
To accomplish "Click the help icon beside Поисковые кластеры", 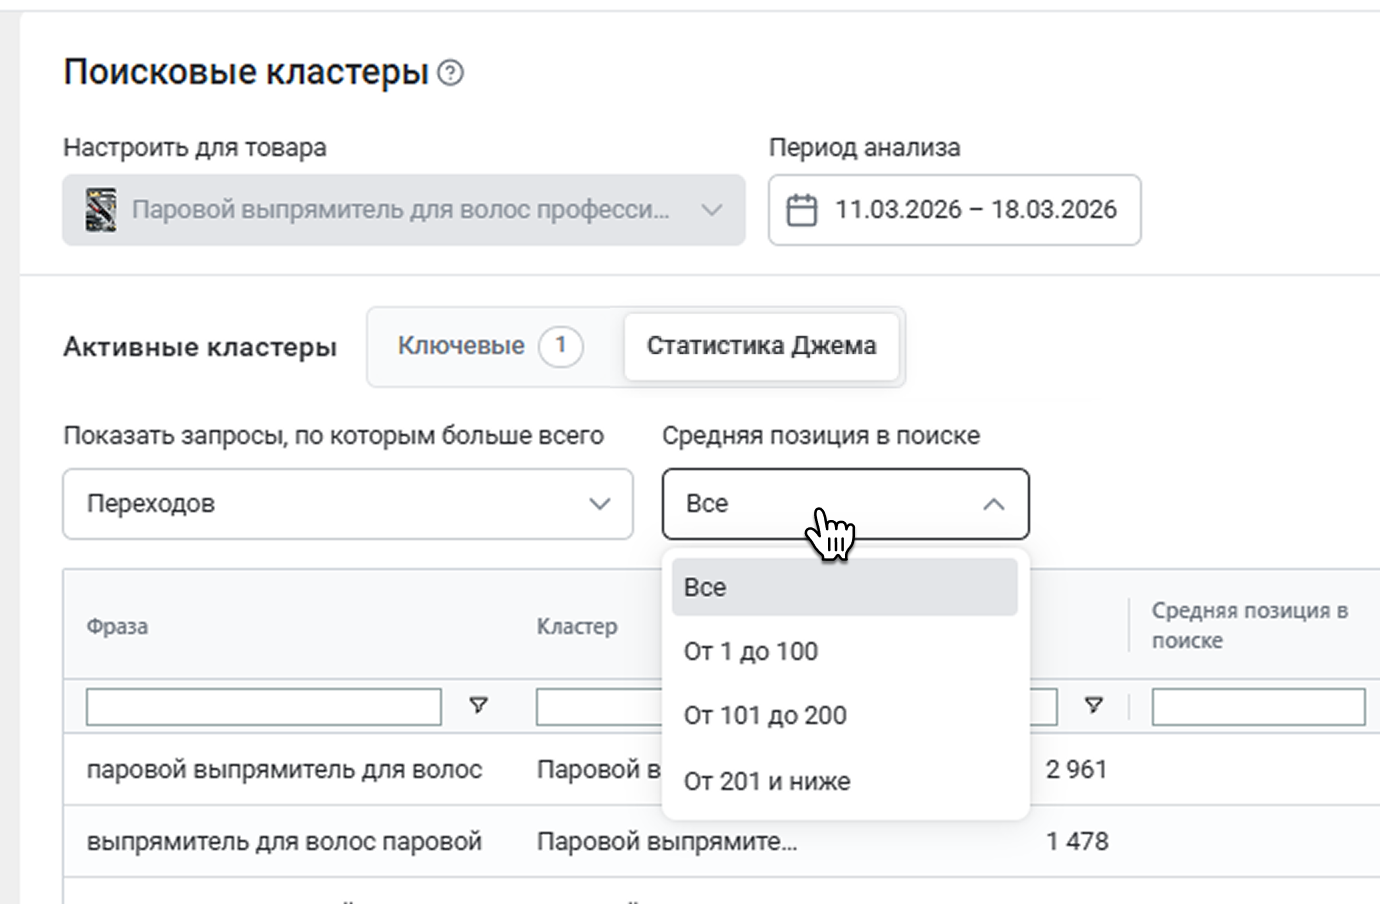I will pyautogui.click(x=451, y=73).
